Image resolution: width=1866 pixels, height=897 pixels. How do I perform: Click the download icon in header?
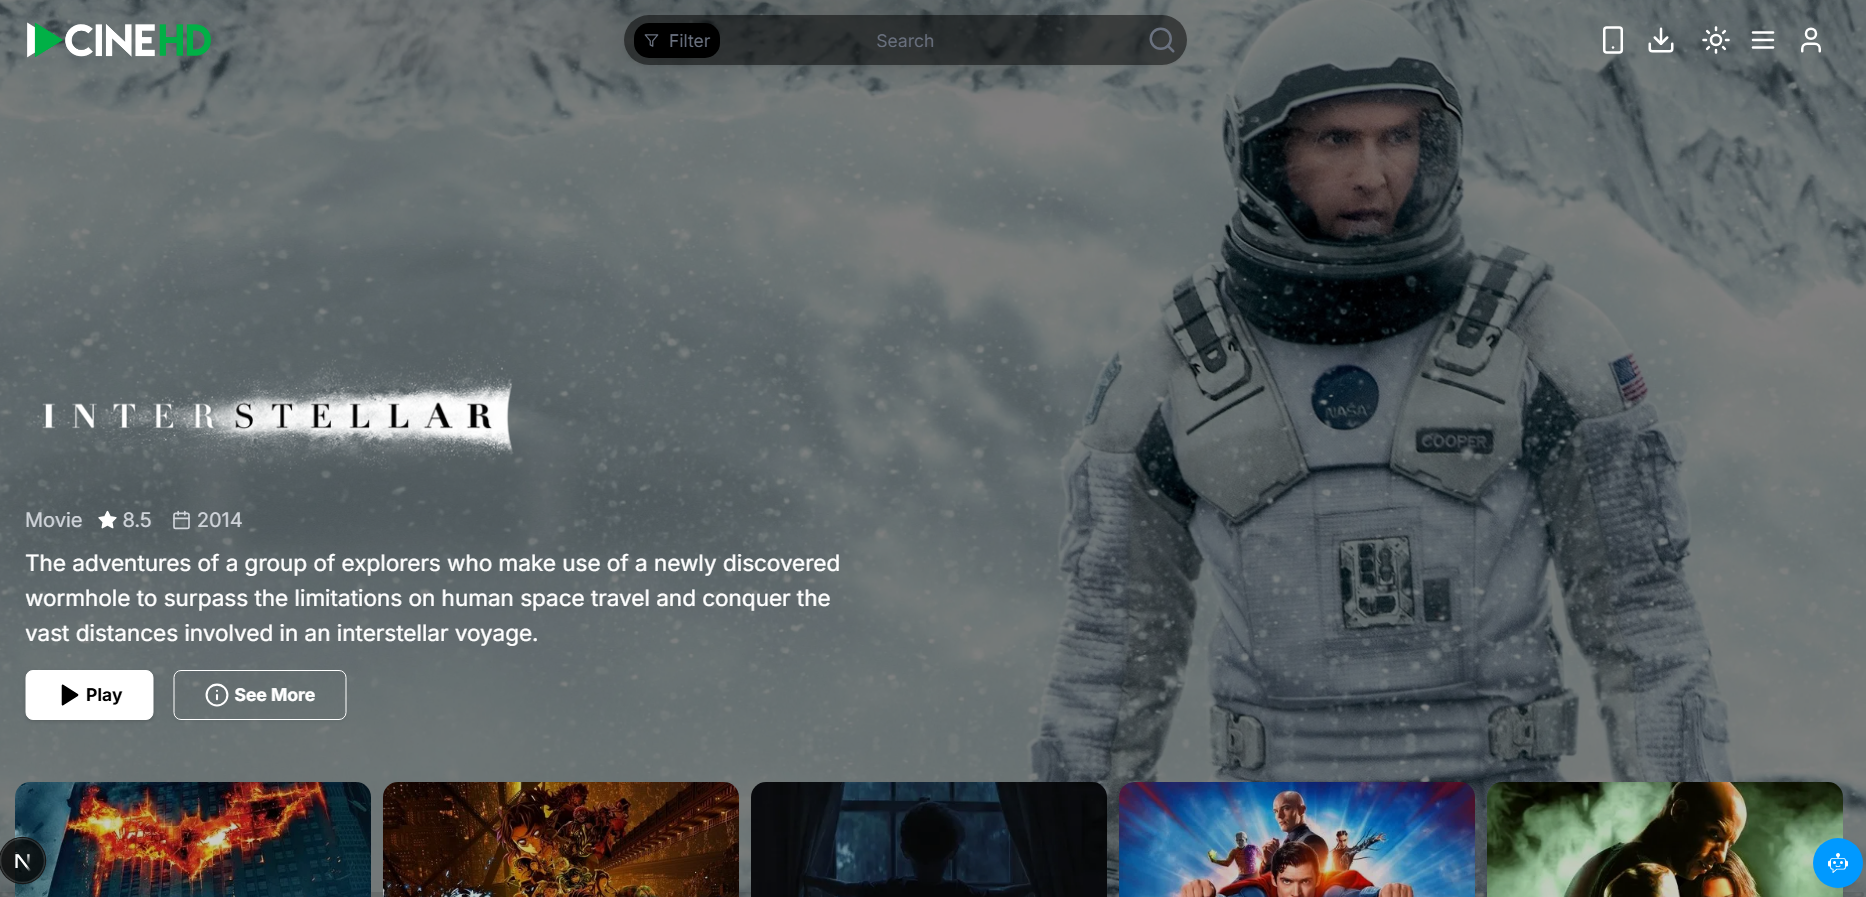pos(1661,40)
